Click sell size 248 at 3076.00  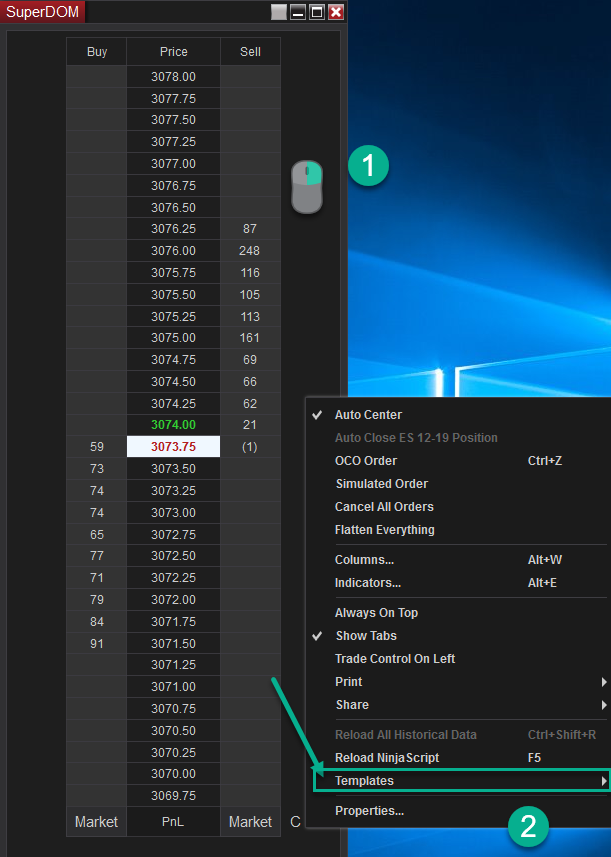point(250,251)
